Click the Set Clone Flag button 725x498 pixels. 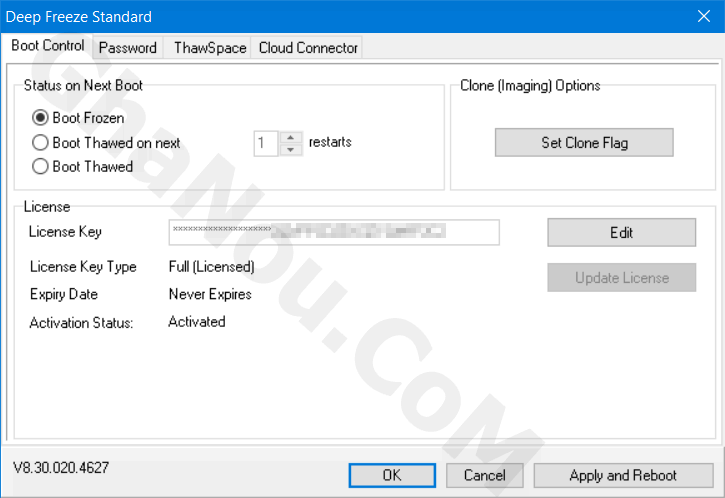click(584, 142)
